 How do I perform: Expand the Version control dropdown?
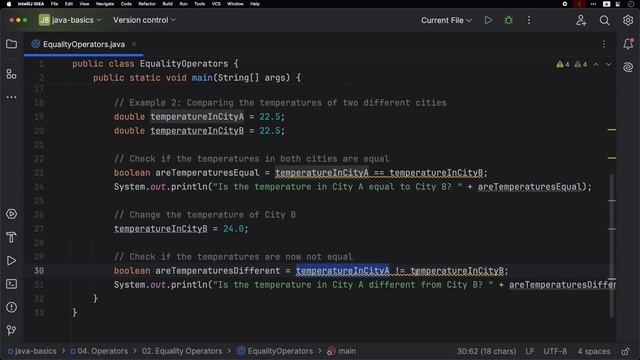coord(144,20)
